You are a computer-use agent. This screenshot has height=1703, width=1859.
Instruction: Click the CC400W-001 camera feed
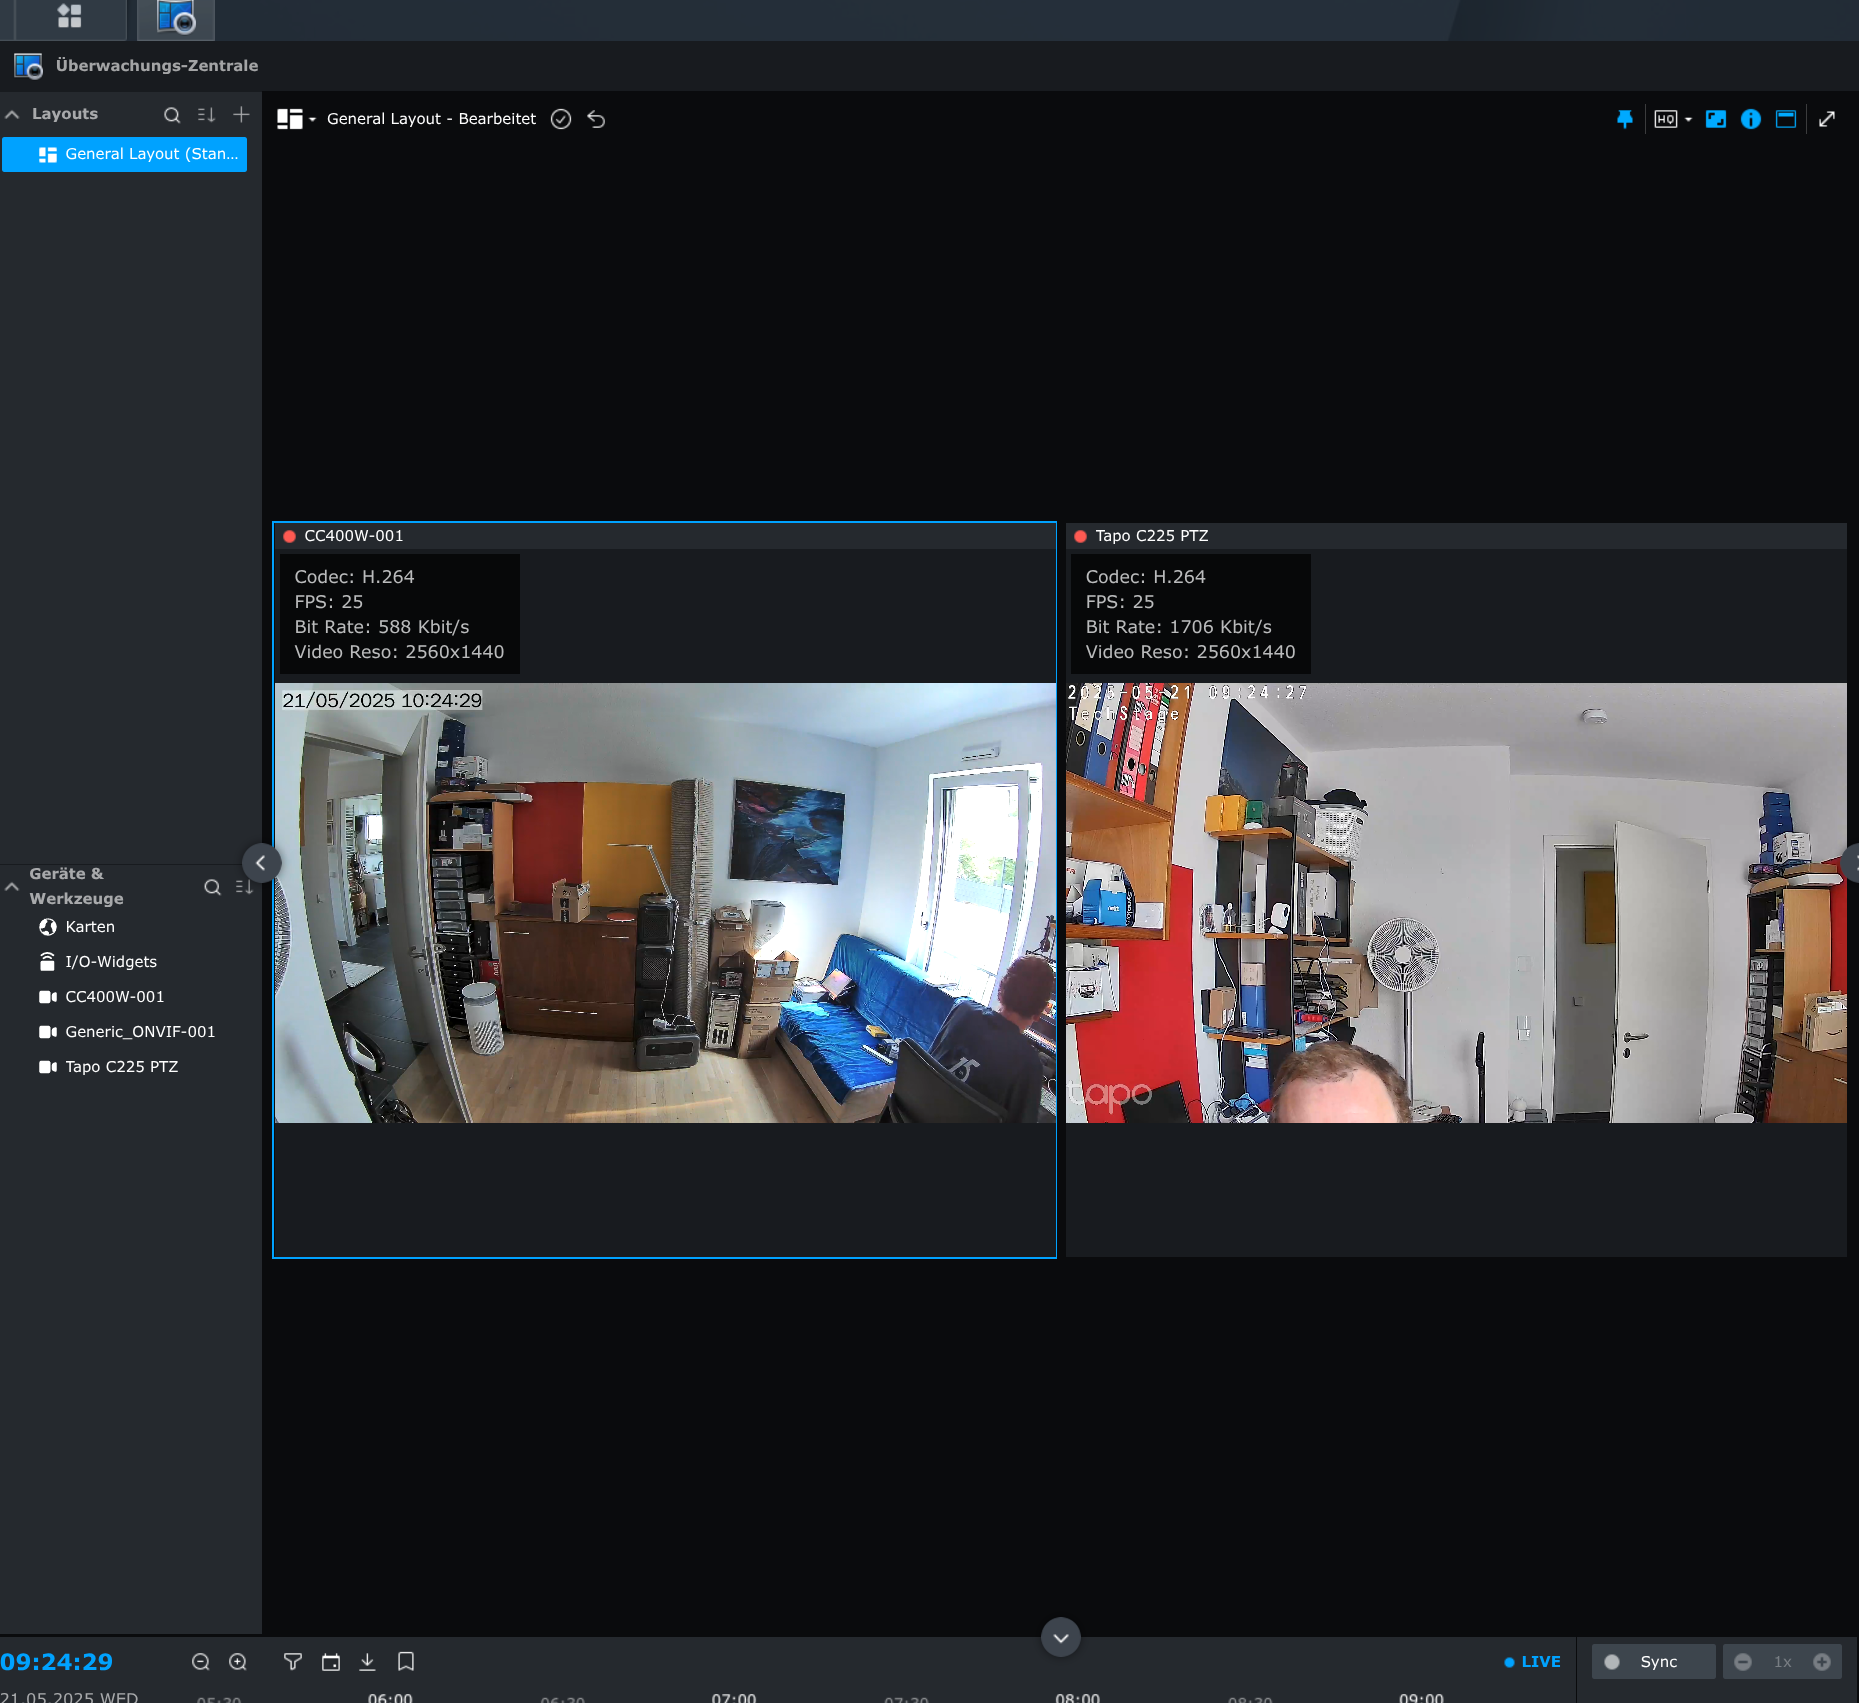click(665, 903)
